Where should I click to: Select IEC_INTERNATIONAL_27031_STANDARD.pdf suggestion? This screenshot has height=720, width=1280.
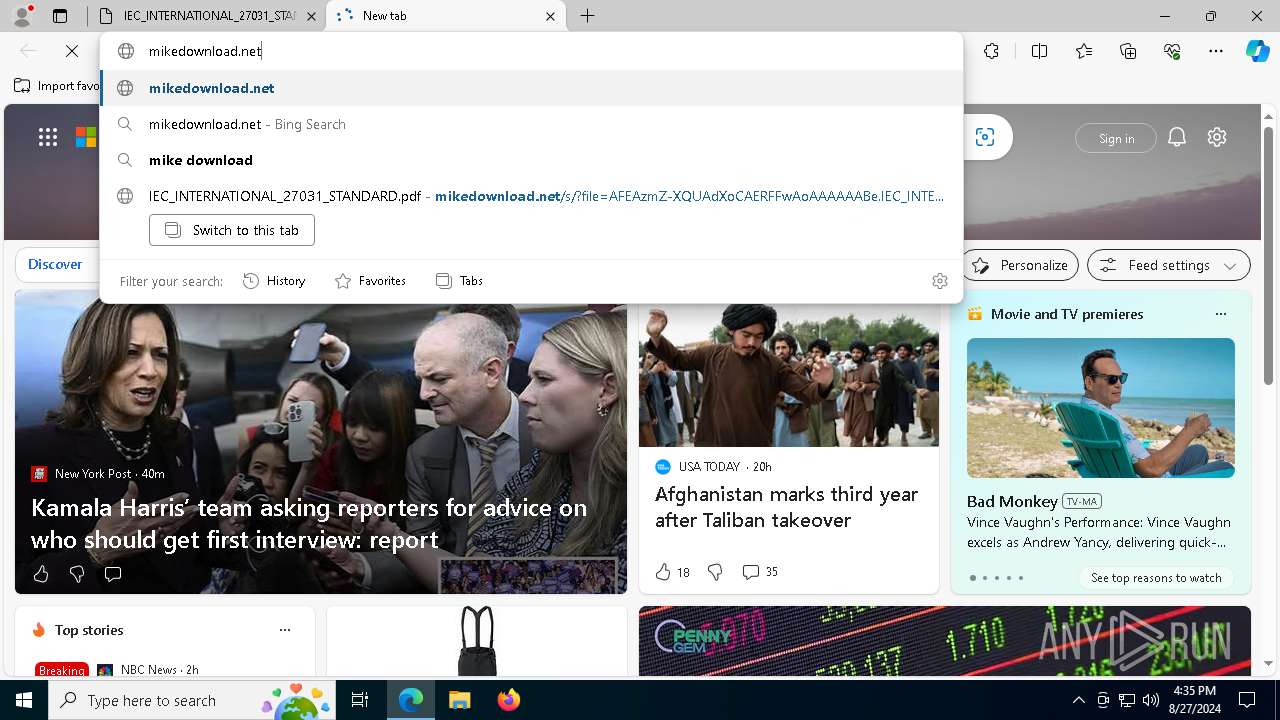[x=531, y=196]
